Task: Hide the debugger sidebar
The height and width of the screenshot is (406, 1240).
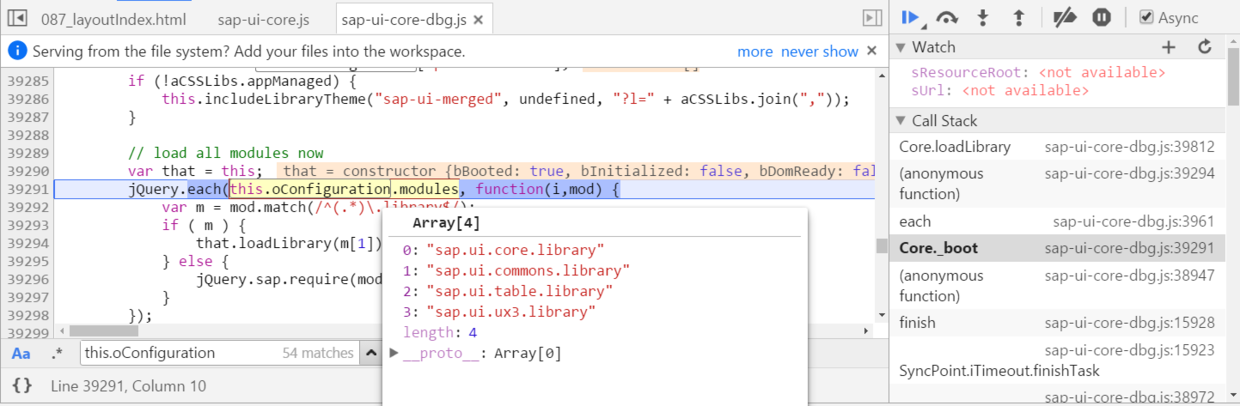Action: tap(872, 18)
